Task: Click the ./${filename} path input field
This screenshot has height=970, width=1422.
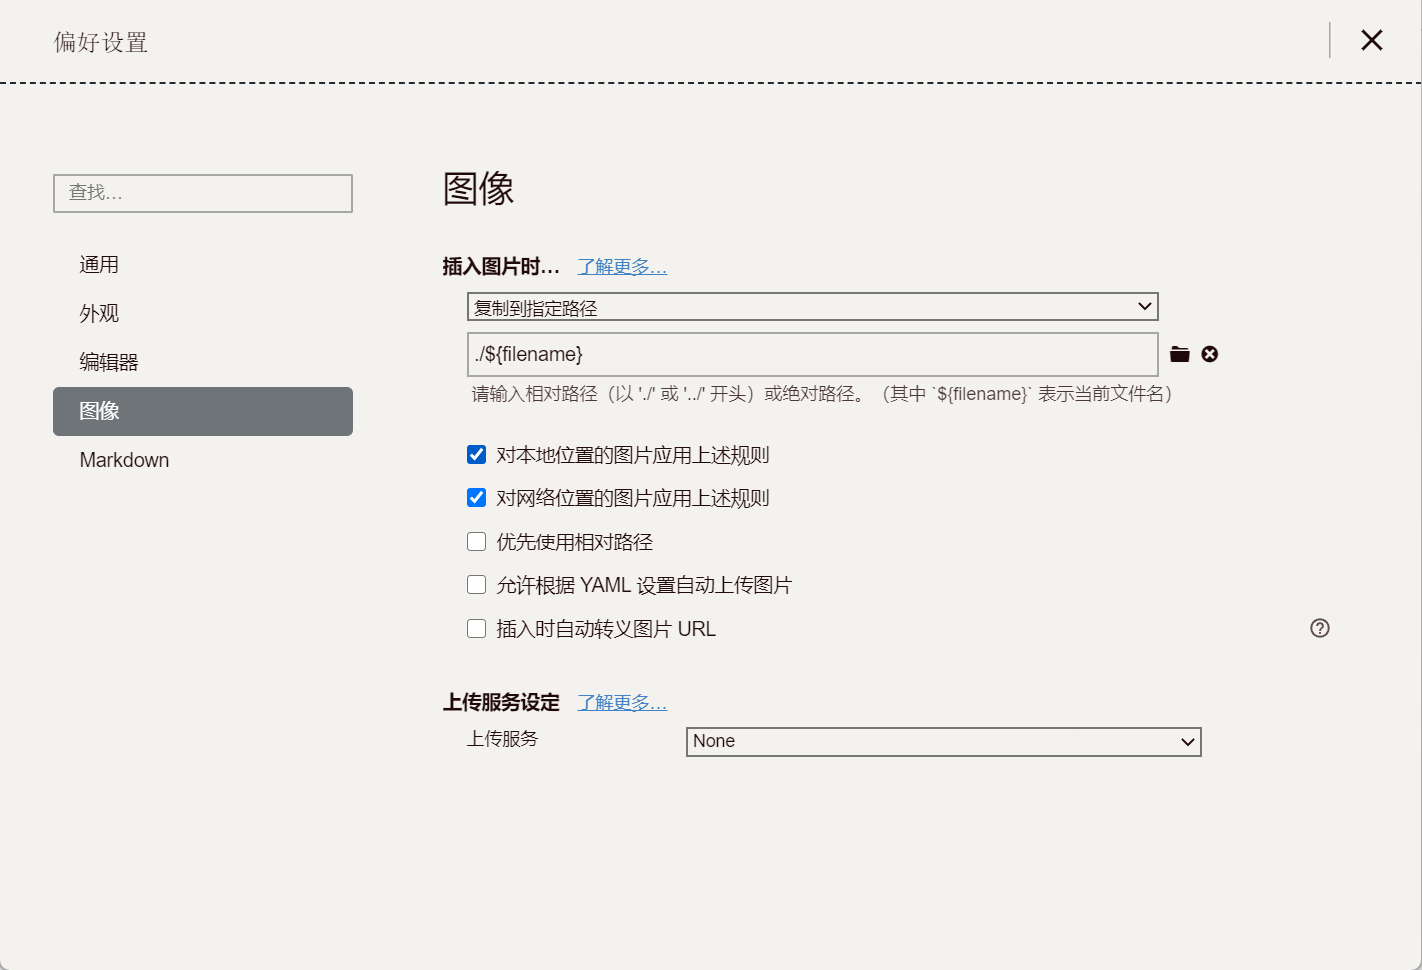Action: [812, 355]
